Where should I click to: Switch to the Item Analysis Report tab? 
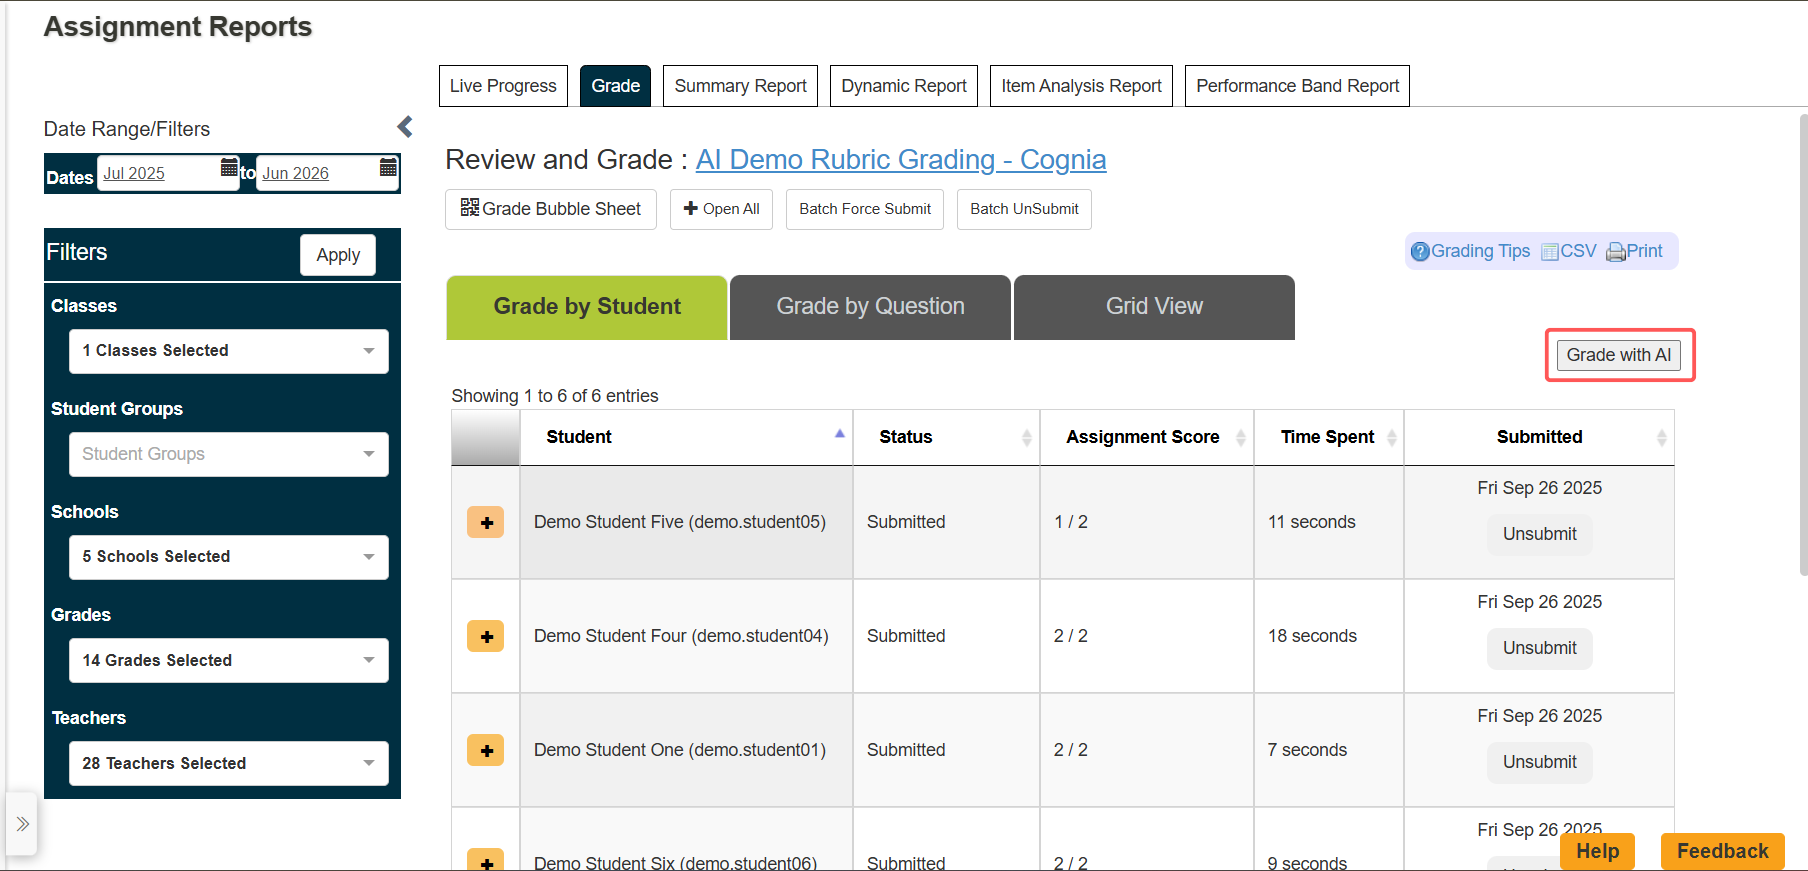click(1081, 86)
